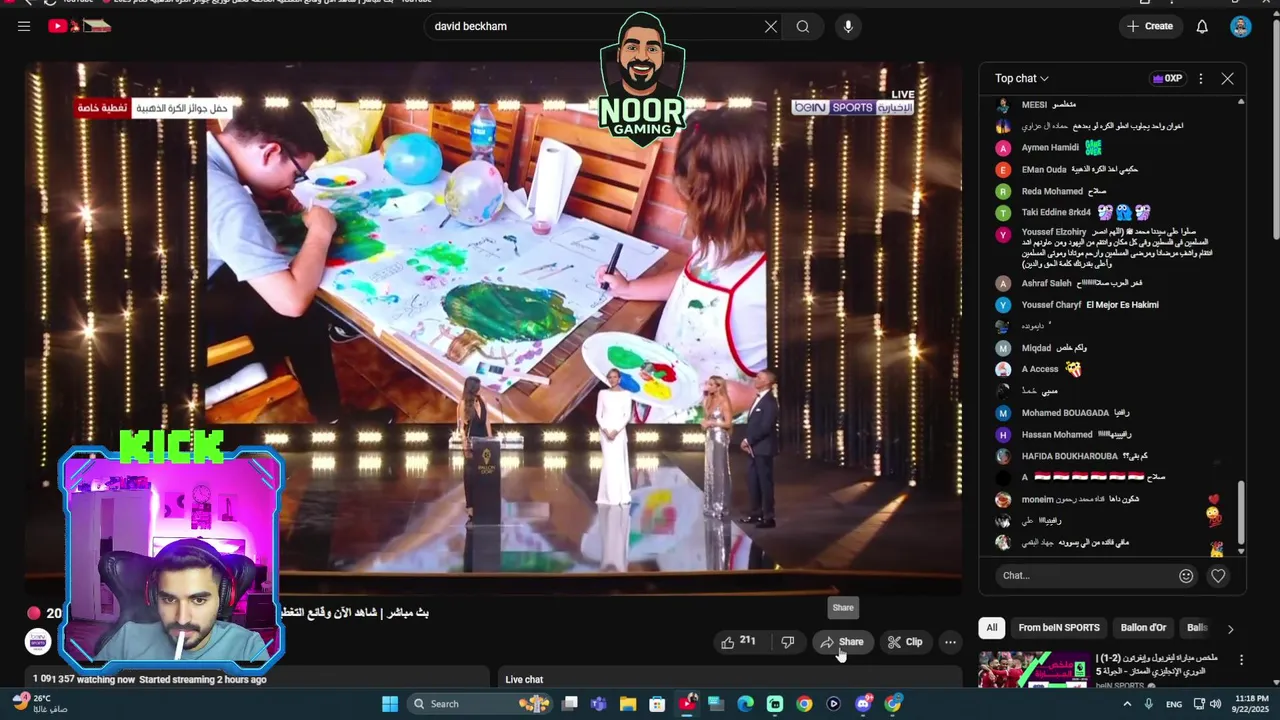Open Task View in taskbar
This screenshot has width=1280, height=720.
[x=570, y=704]
